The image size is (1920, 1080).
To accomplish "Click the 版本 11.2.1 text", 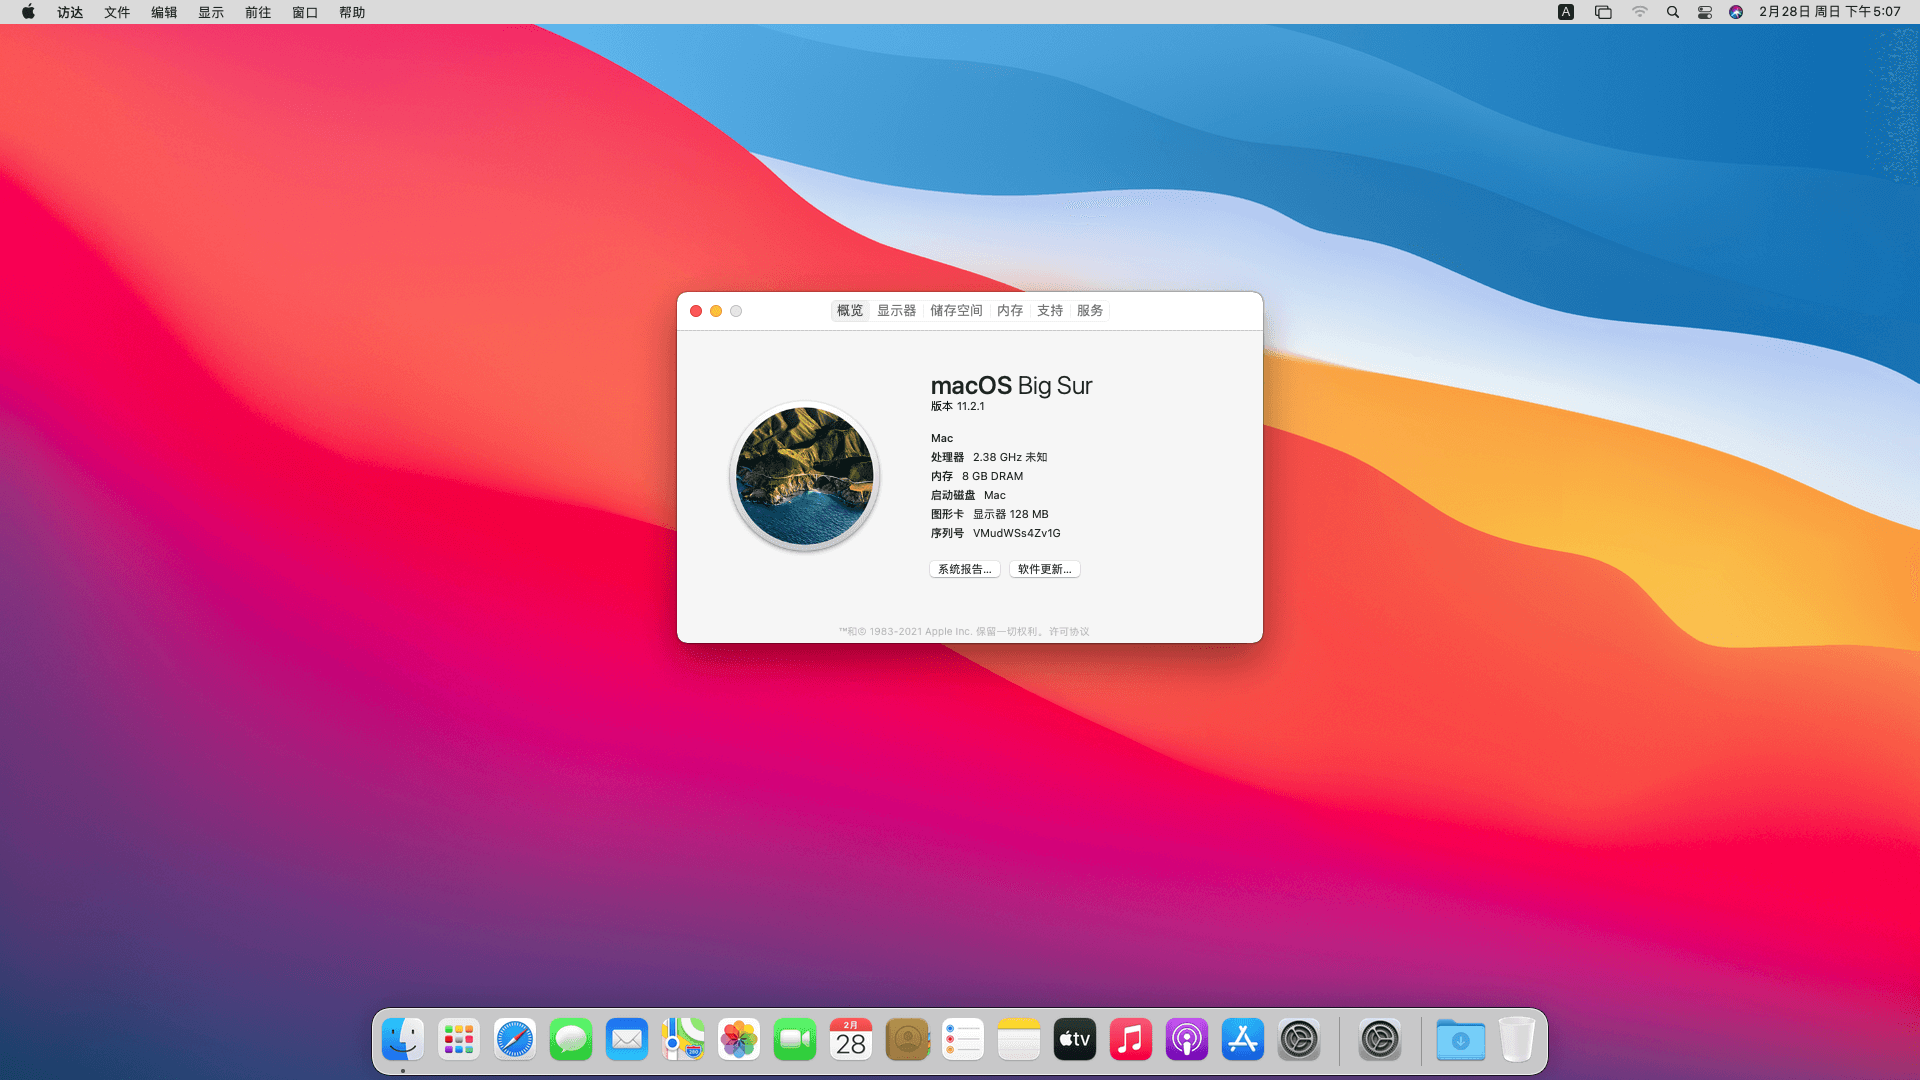I will pyautogui.click(x=958, y=406).
